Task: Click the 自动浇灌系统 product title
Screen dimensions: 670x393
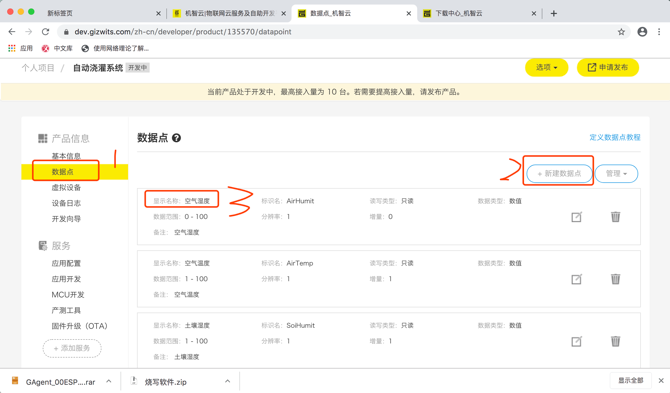Action: (x=98, y=68)
